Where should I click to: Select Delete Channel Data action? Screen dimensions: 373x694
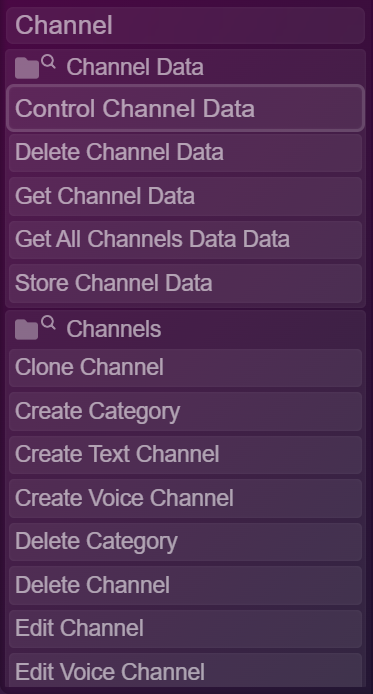click(185, 153)
